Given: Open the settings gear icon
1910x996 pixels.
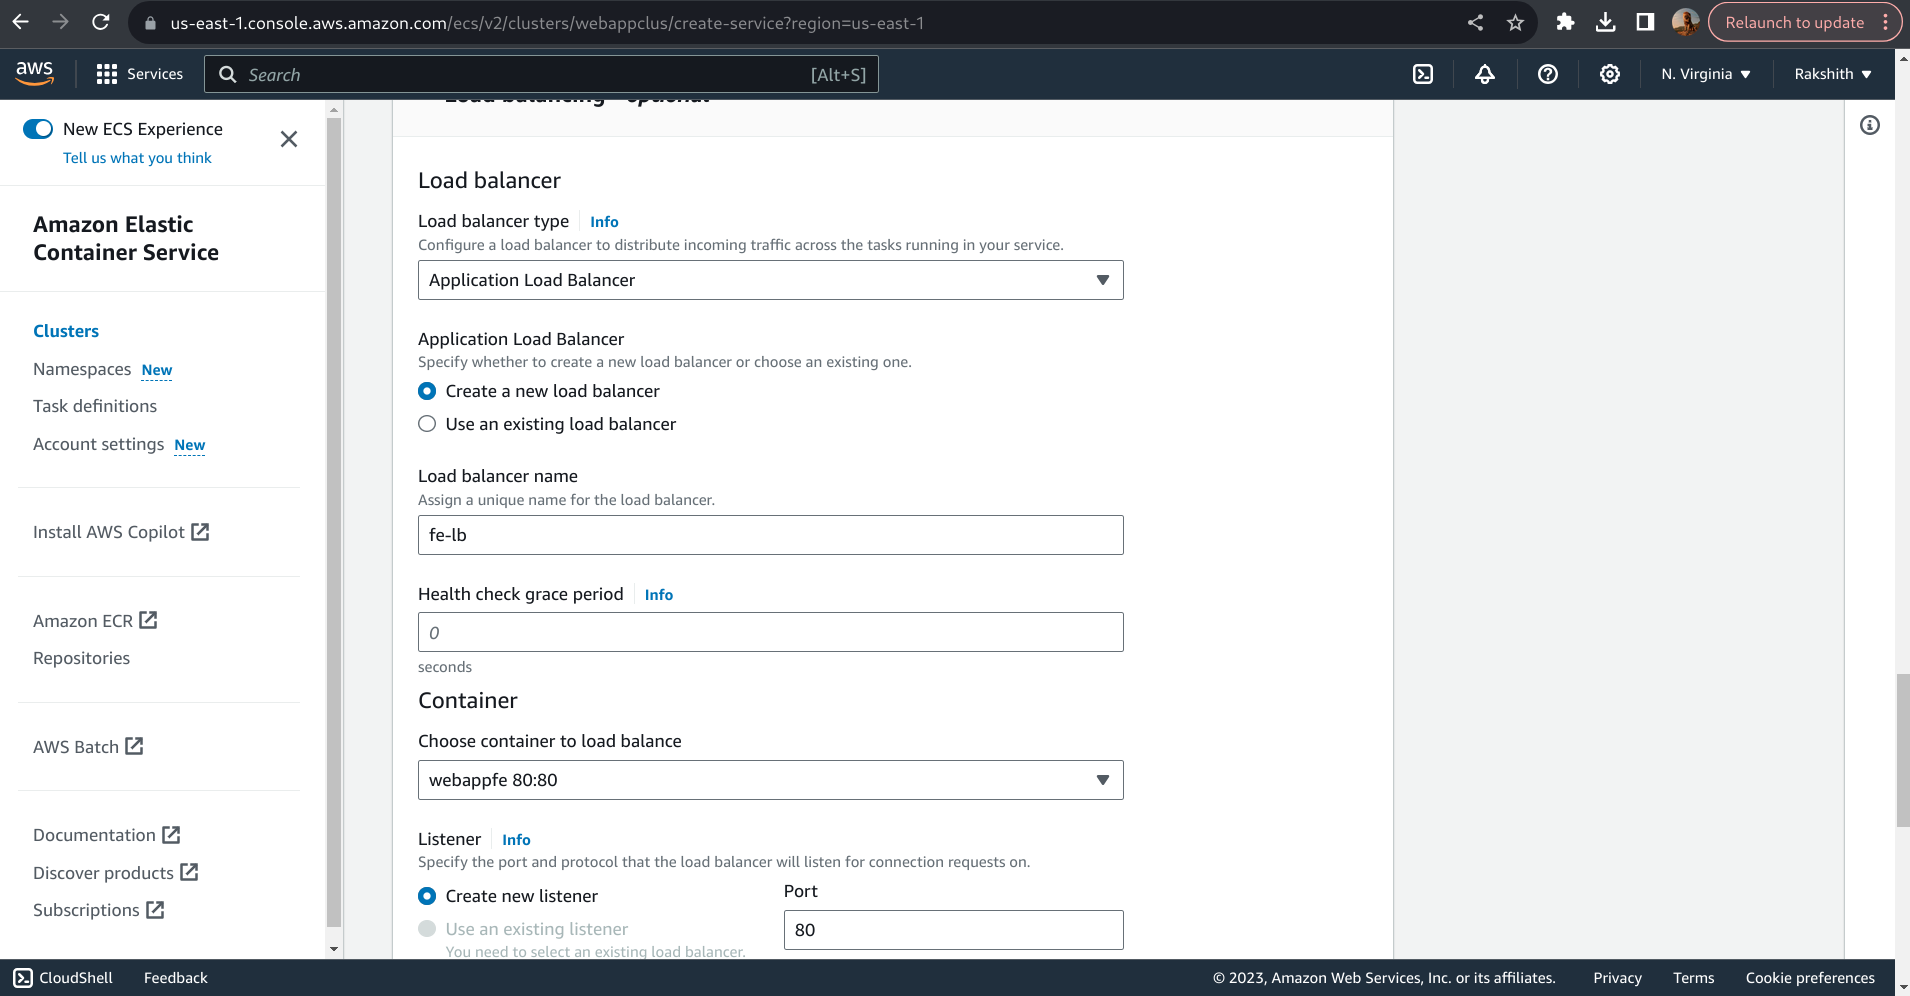Looking at the screenshot, I should click(x=1609, y=74).
